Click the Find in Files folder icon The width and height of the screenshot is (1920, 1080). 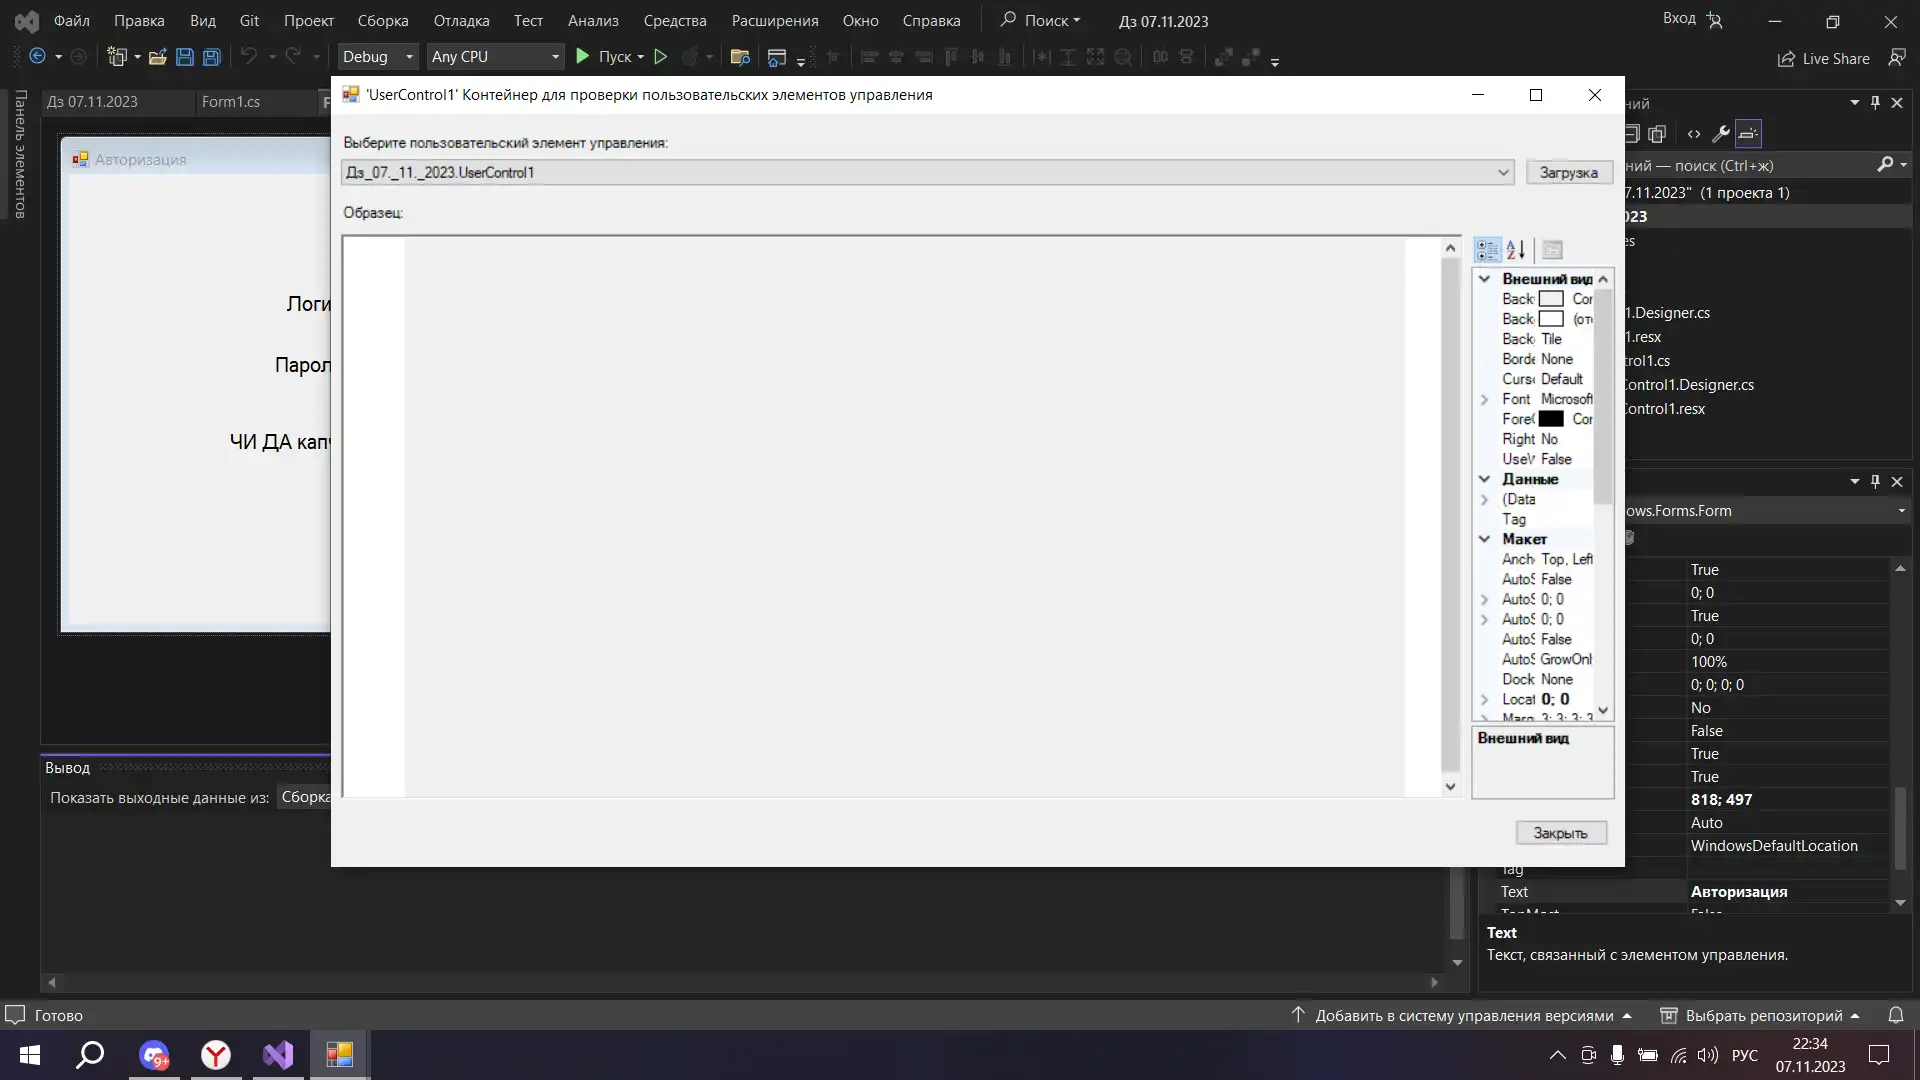pos(740,57)
